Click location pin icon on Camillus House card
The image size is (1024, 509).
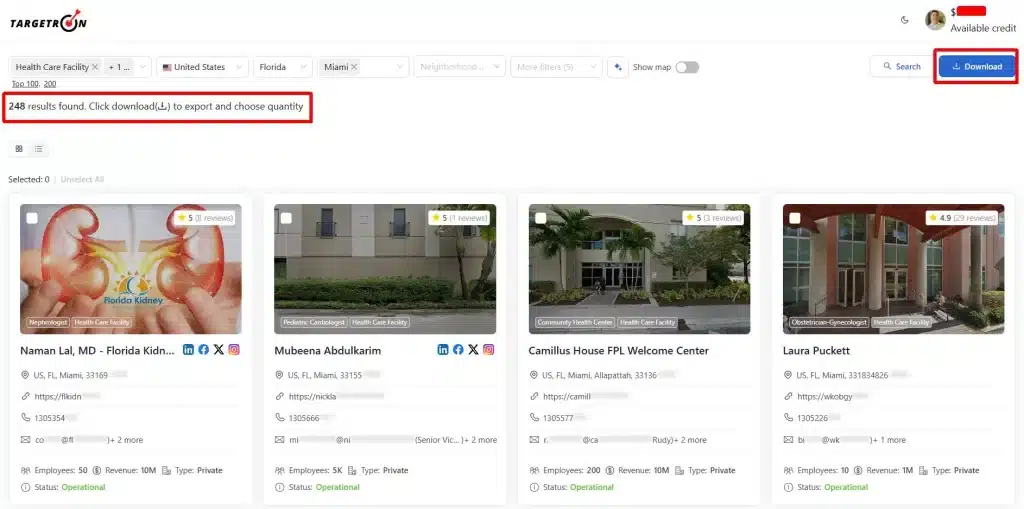(534, 375)
